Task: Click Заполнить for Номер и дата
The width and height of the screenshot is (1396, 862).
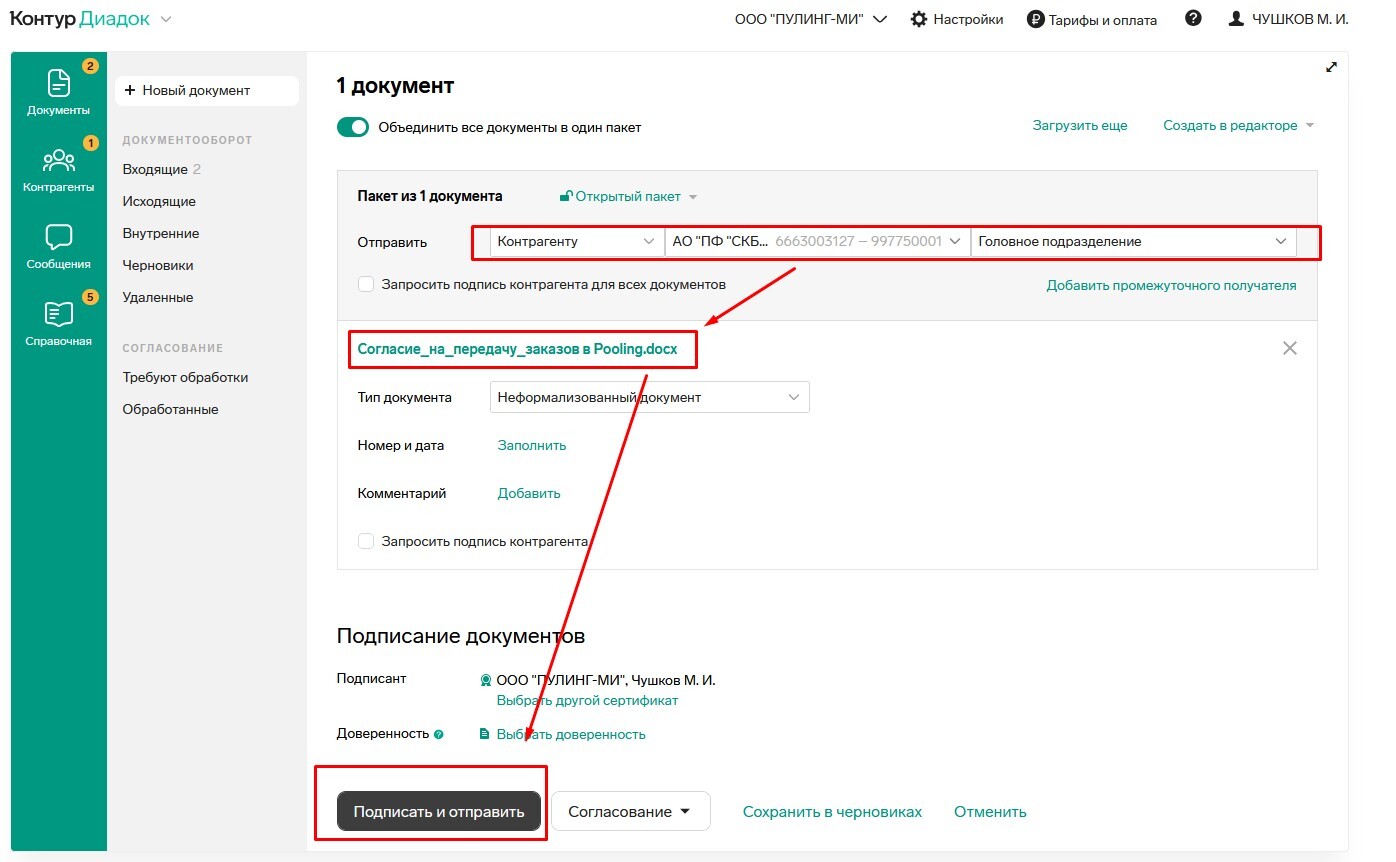Action: pos(532,445)
